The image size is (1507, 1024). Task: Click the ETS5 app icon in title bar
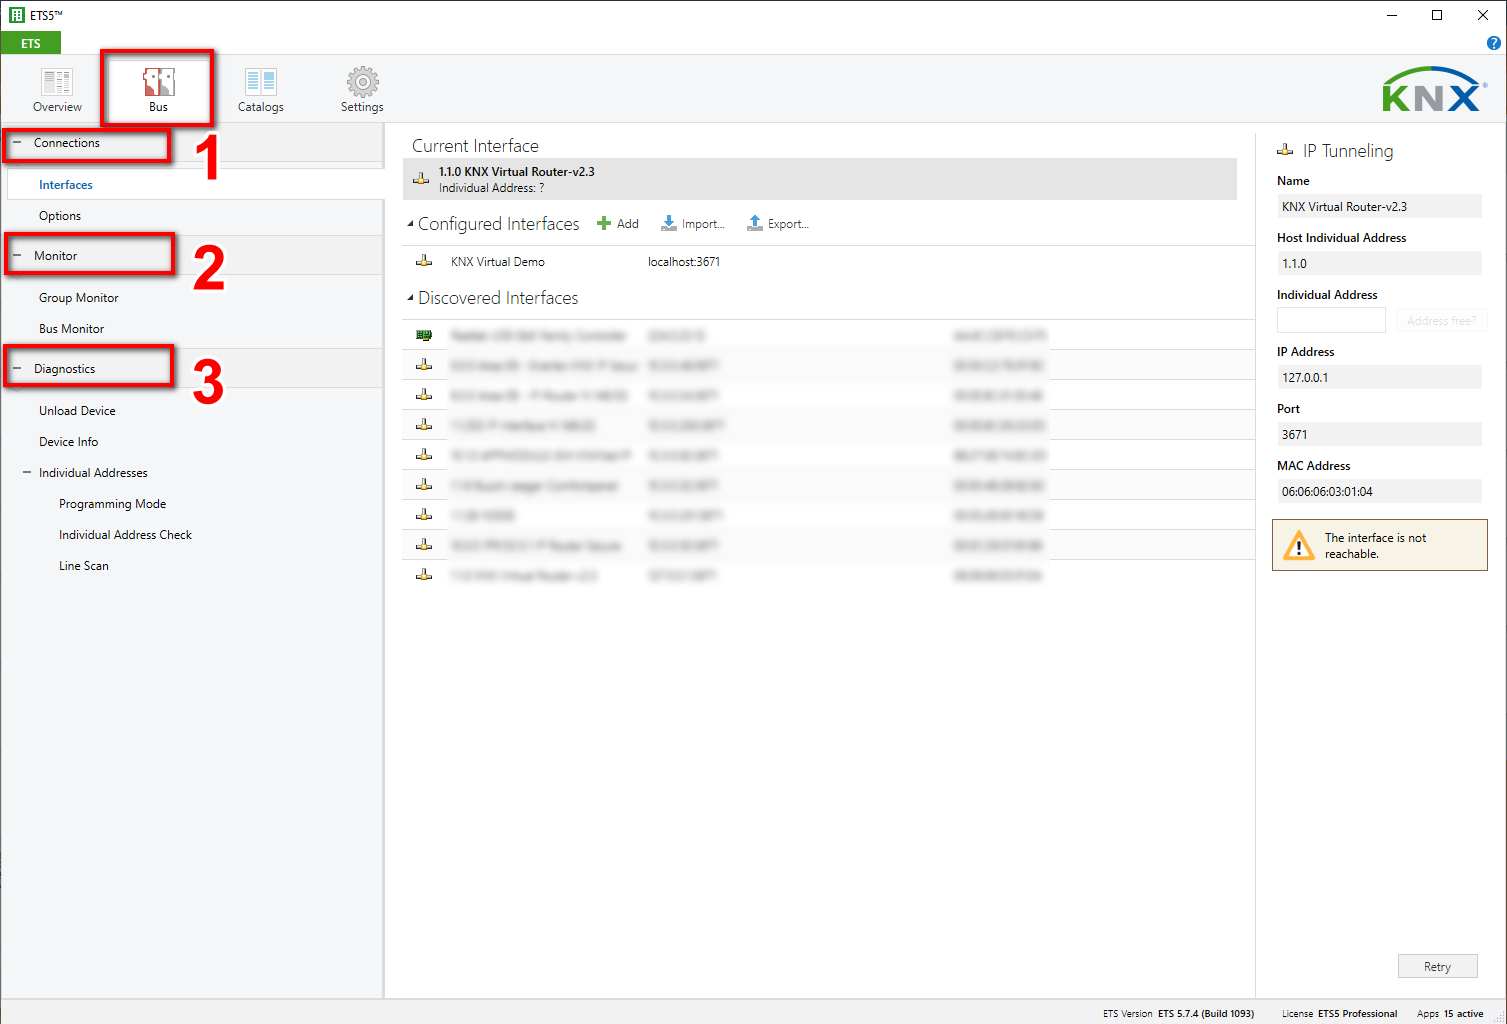pos(16,15)
